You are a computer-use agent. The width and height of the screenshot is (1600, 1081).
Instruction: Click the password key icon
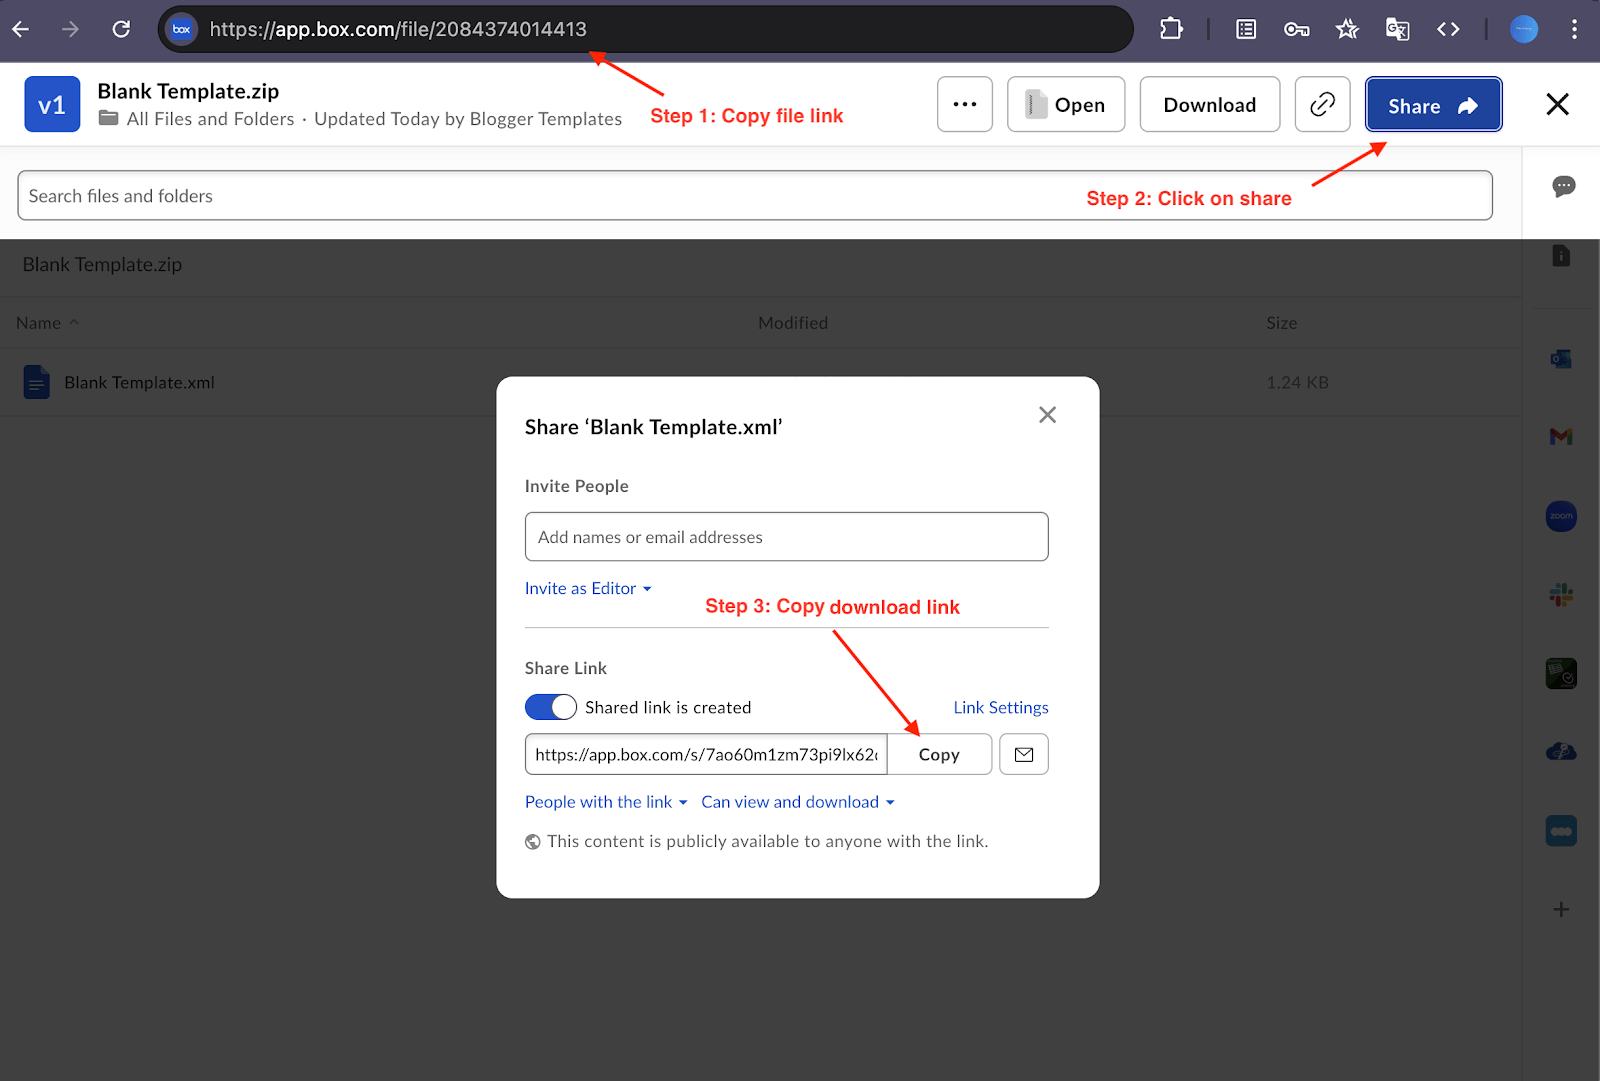(x=1297, y=29)
